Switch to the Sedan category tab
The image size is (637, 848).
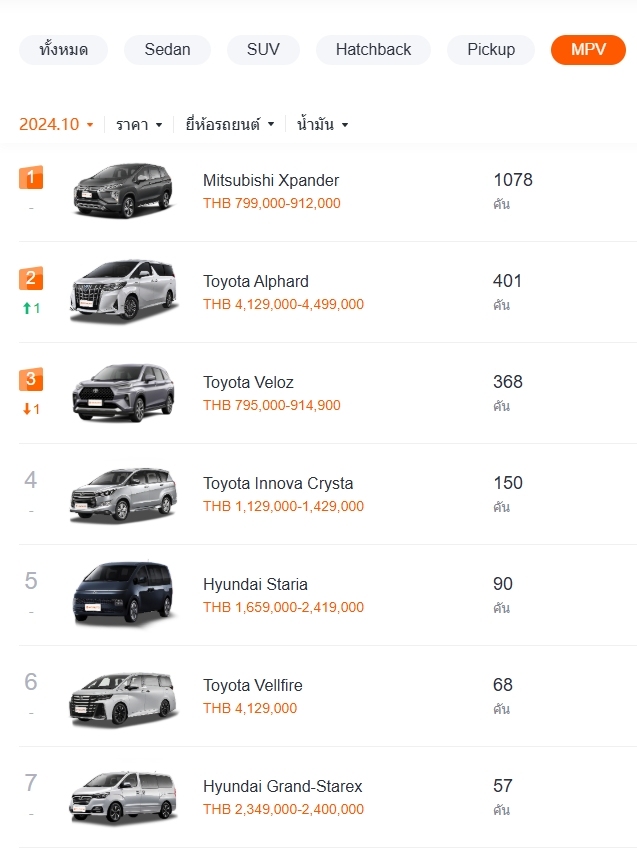(x=167, y=50)
